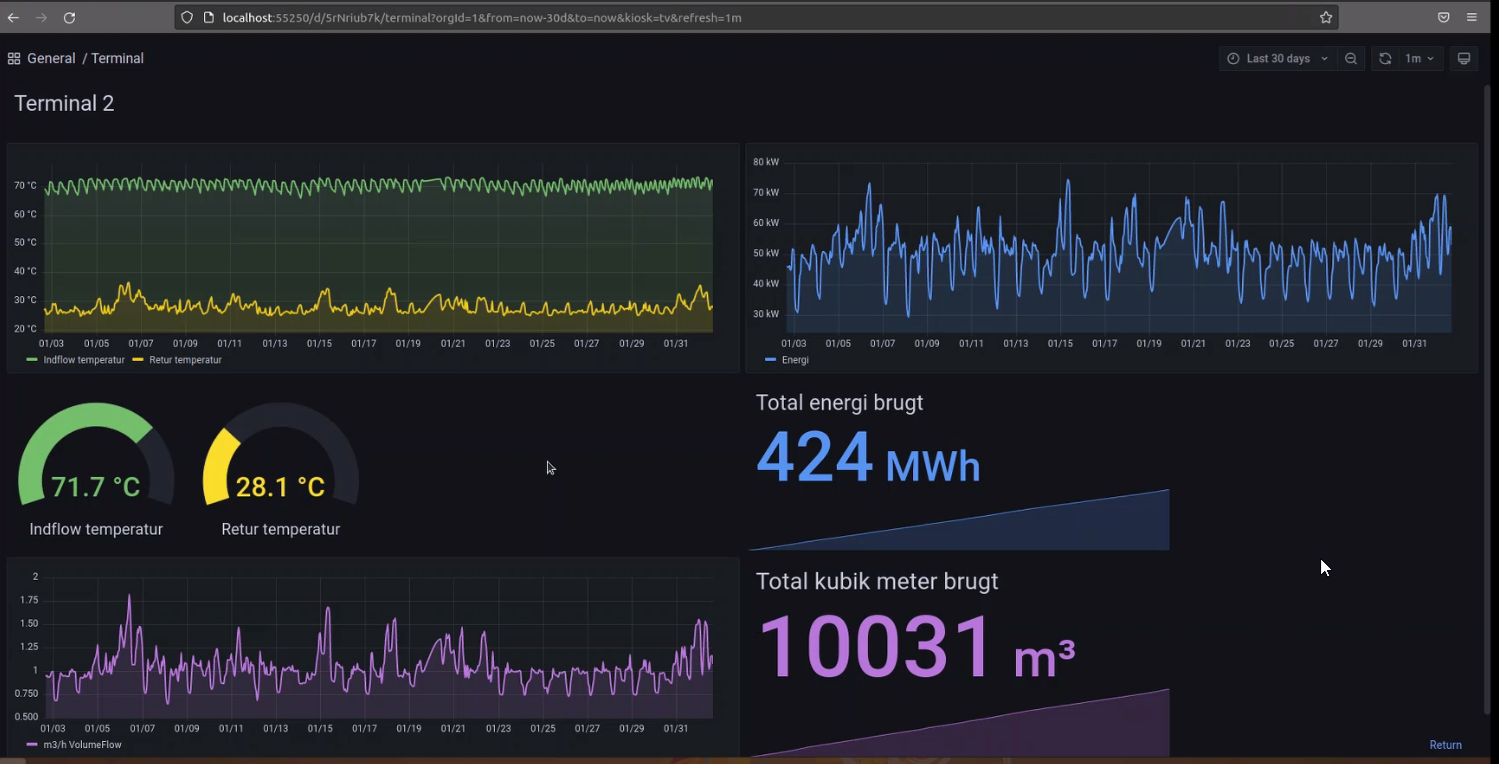Go forward in browser history

(41, 18)
